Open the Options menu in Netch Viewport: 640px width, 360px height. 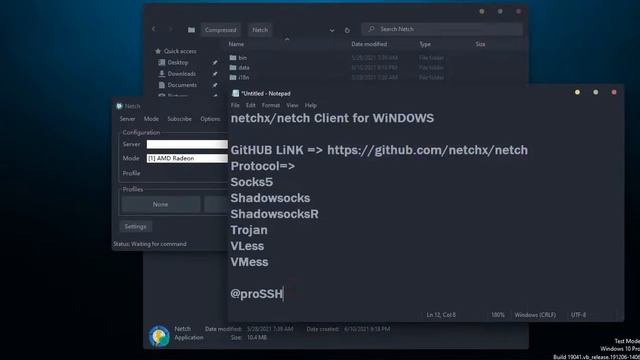click(210, 119)
